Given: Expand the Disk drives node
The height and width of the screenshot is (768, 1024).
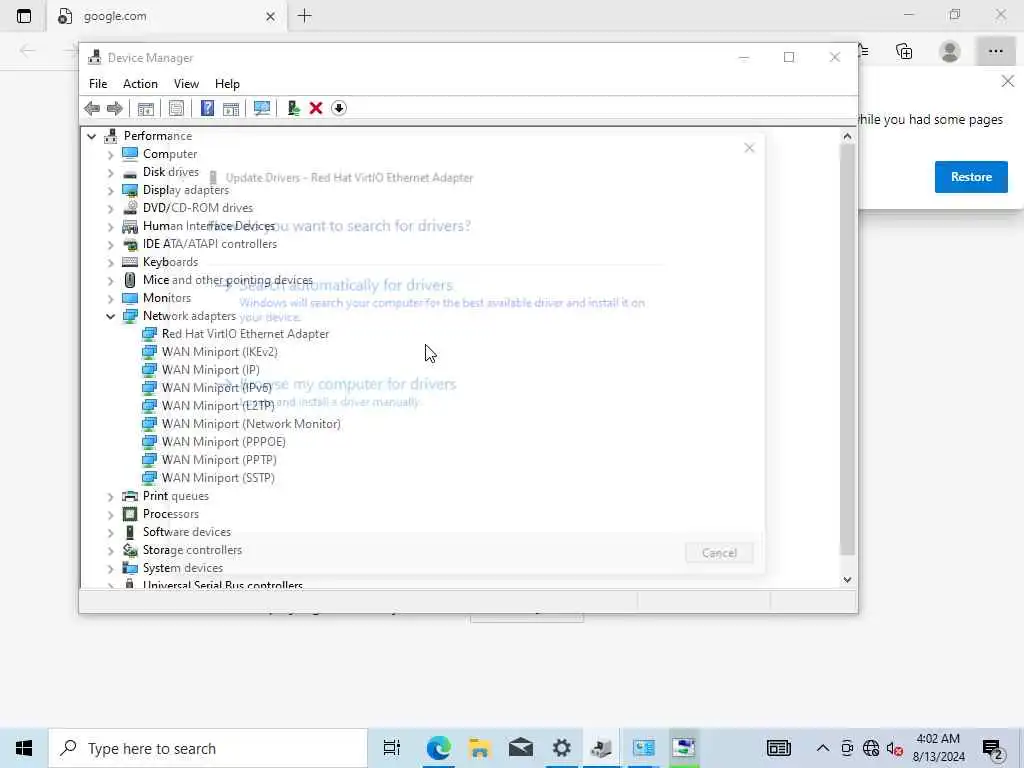Looking at the screenshot, I should point(110,173).
